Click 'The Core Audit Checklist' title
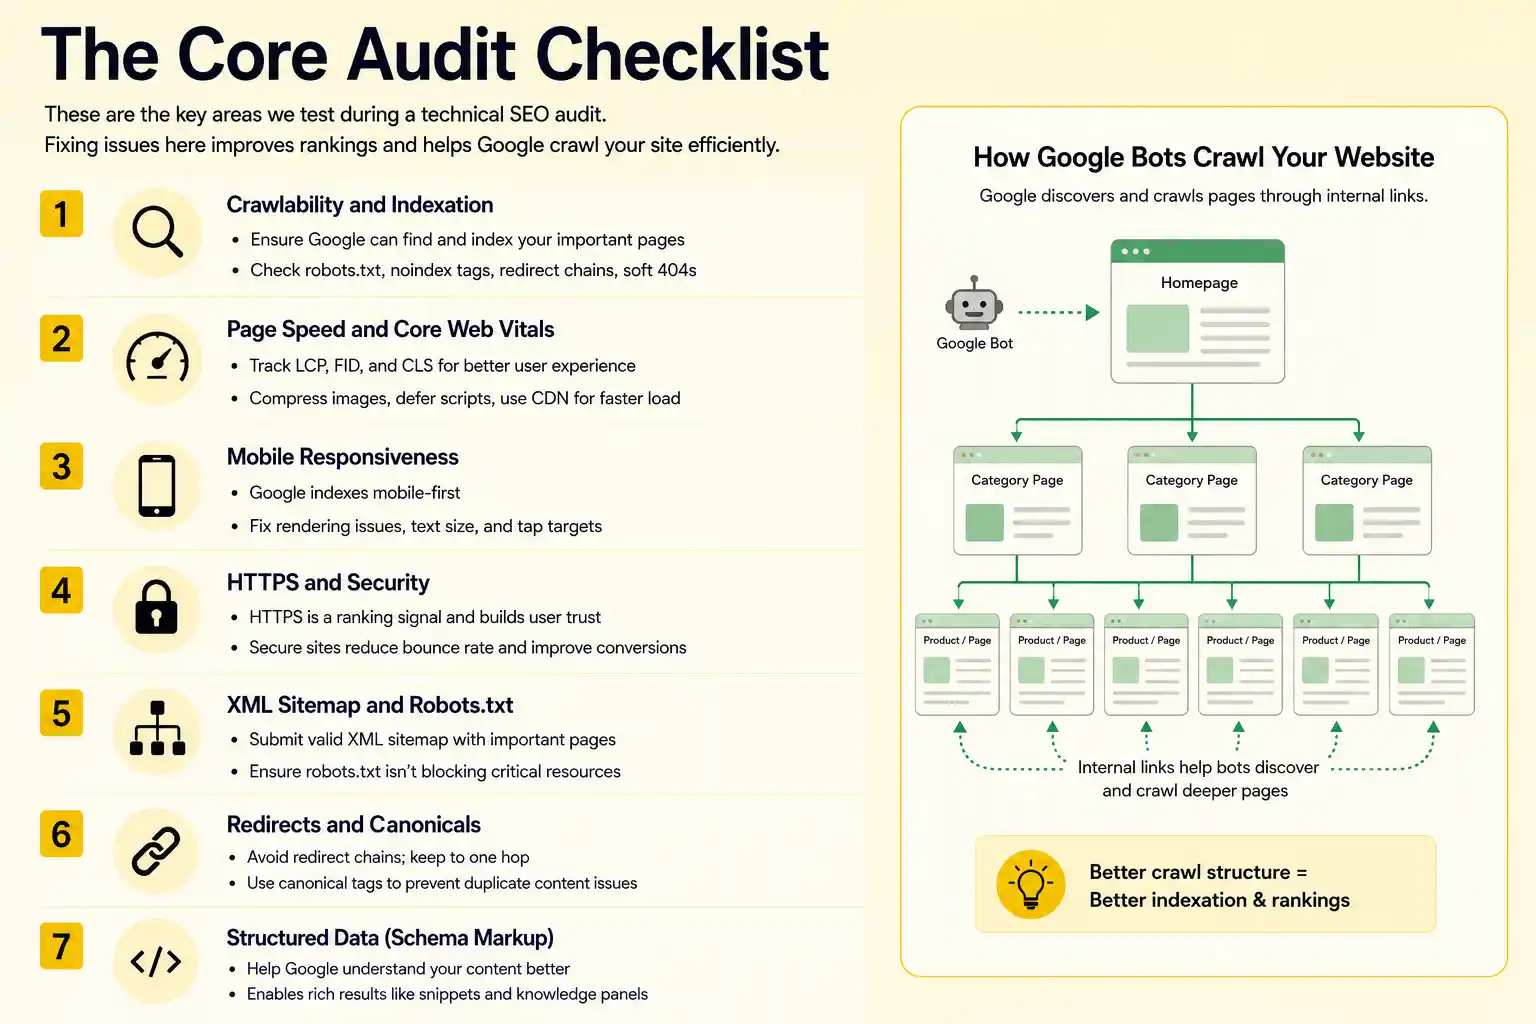 click(x=435, y=54)
